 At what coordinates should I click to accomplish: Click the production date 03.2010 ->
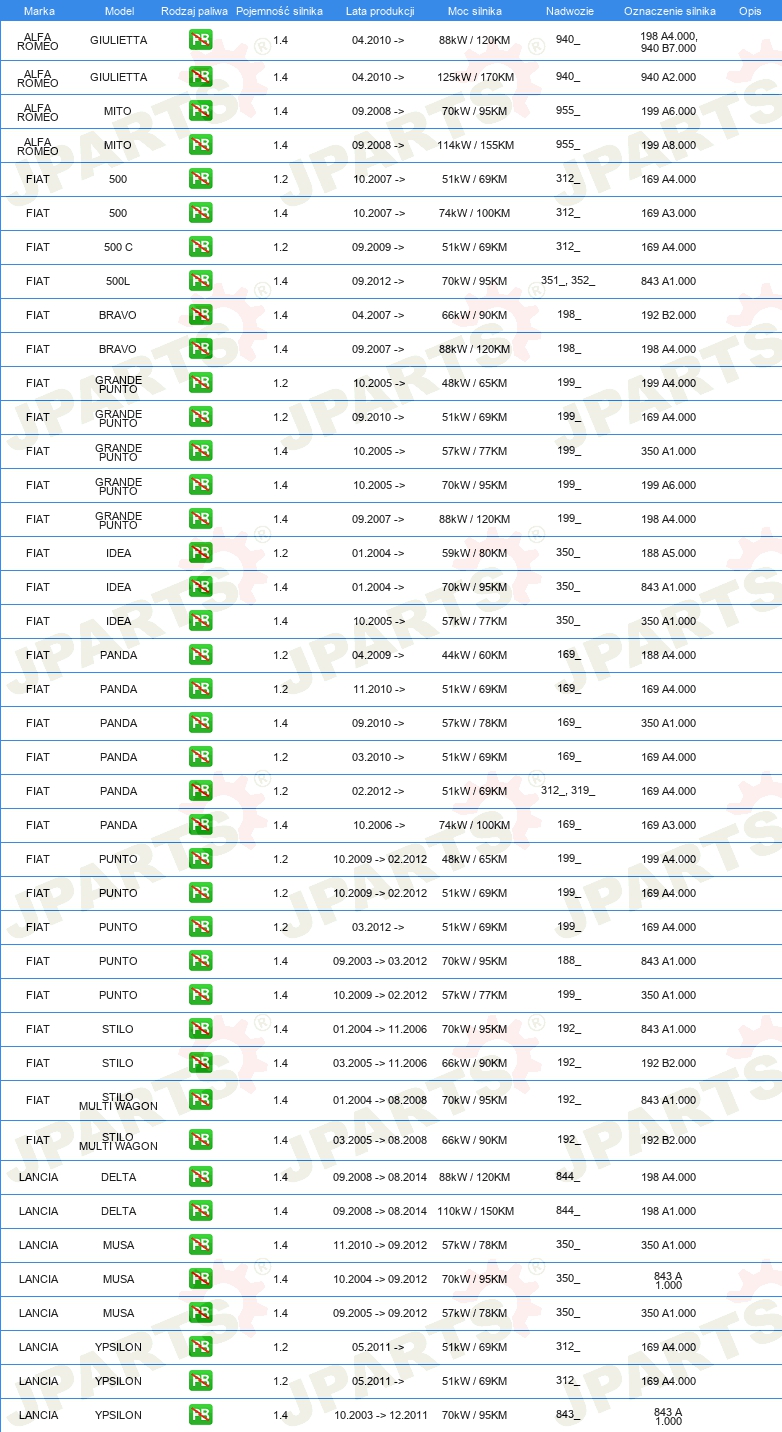pos(379,757)
